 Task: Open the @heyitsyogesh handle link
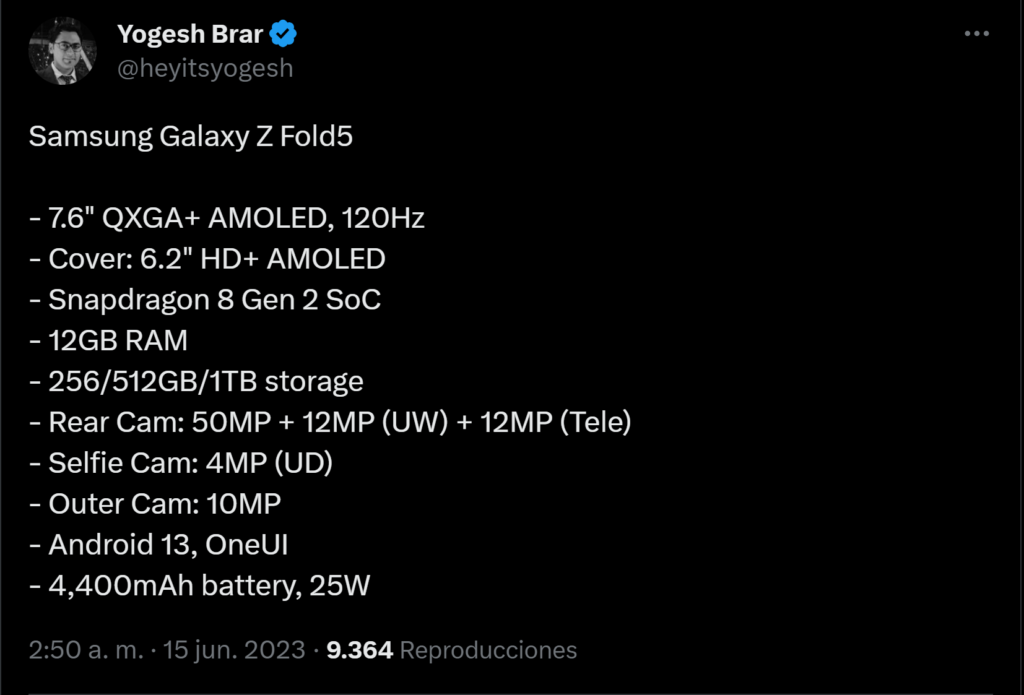(205, 68)
